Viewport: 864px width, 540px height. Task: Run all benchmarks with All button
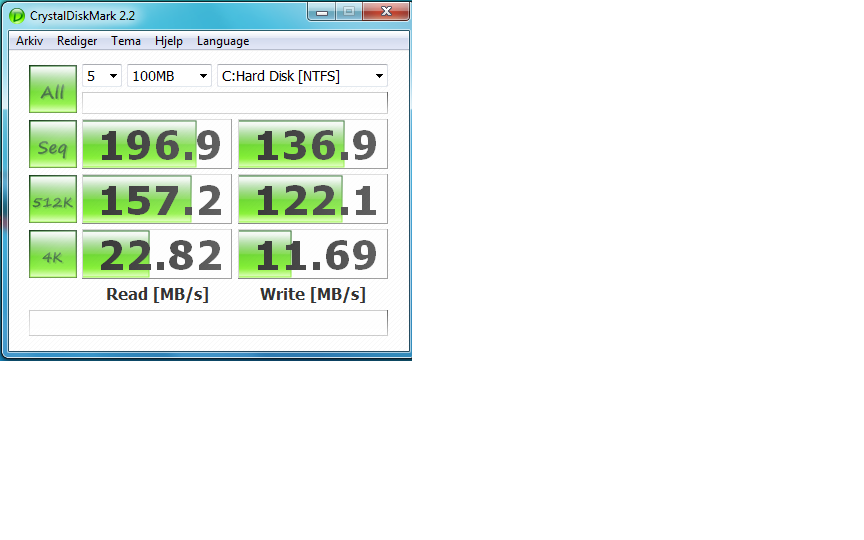point(53,89)
